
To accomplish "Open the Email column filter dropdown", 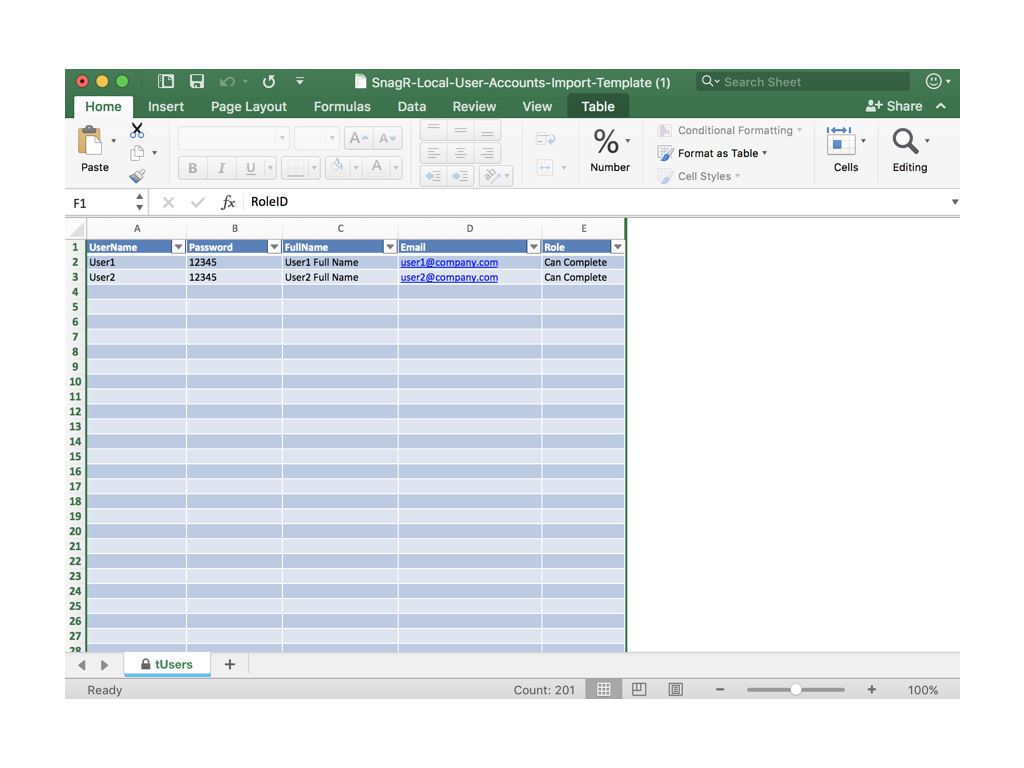I will pyautogui.click(x=534, y=247).
